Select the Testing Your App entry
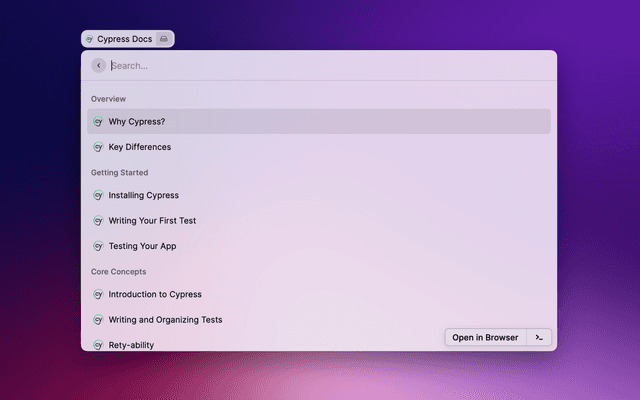This screenshot has width=640, height=400. pos(142,246)
